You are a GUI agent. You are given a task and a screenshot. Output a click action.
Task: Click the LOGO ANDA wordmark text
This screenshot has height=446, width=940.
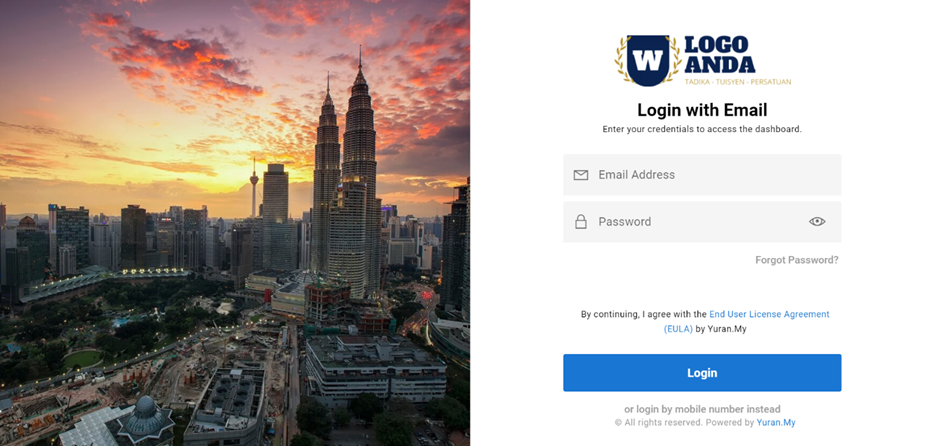click(719, 55)
